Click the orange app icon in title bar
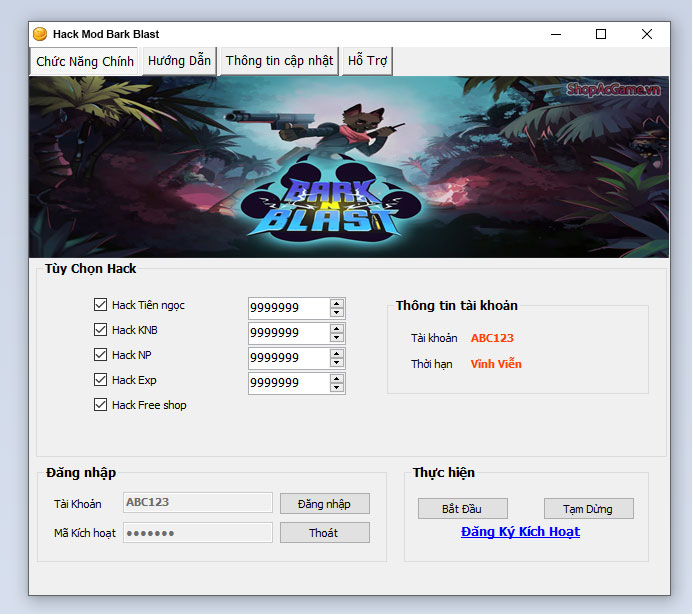 click(40, 34)
